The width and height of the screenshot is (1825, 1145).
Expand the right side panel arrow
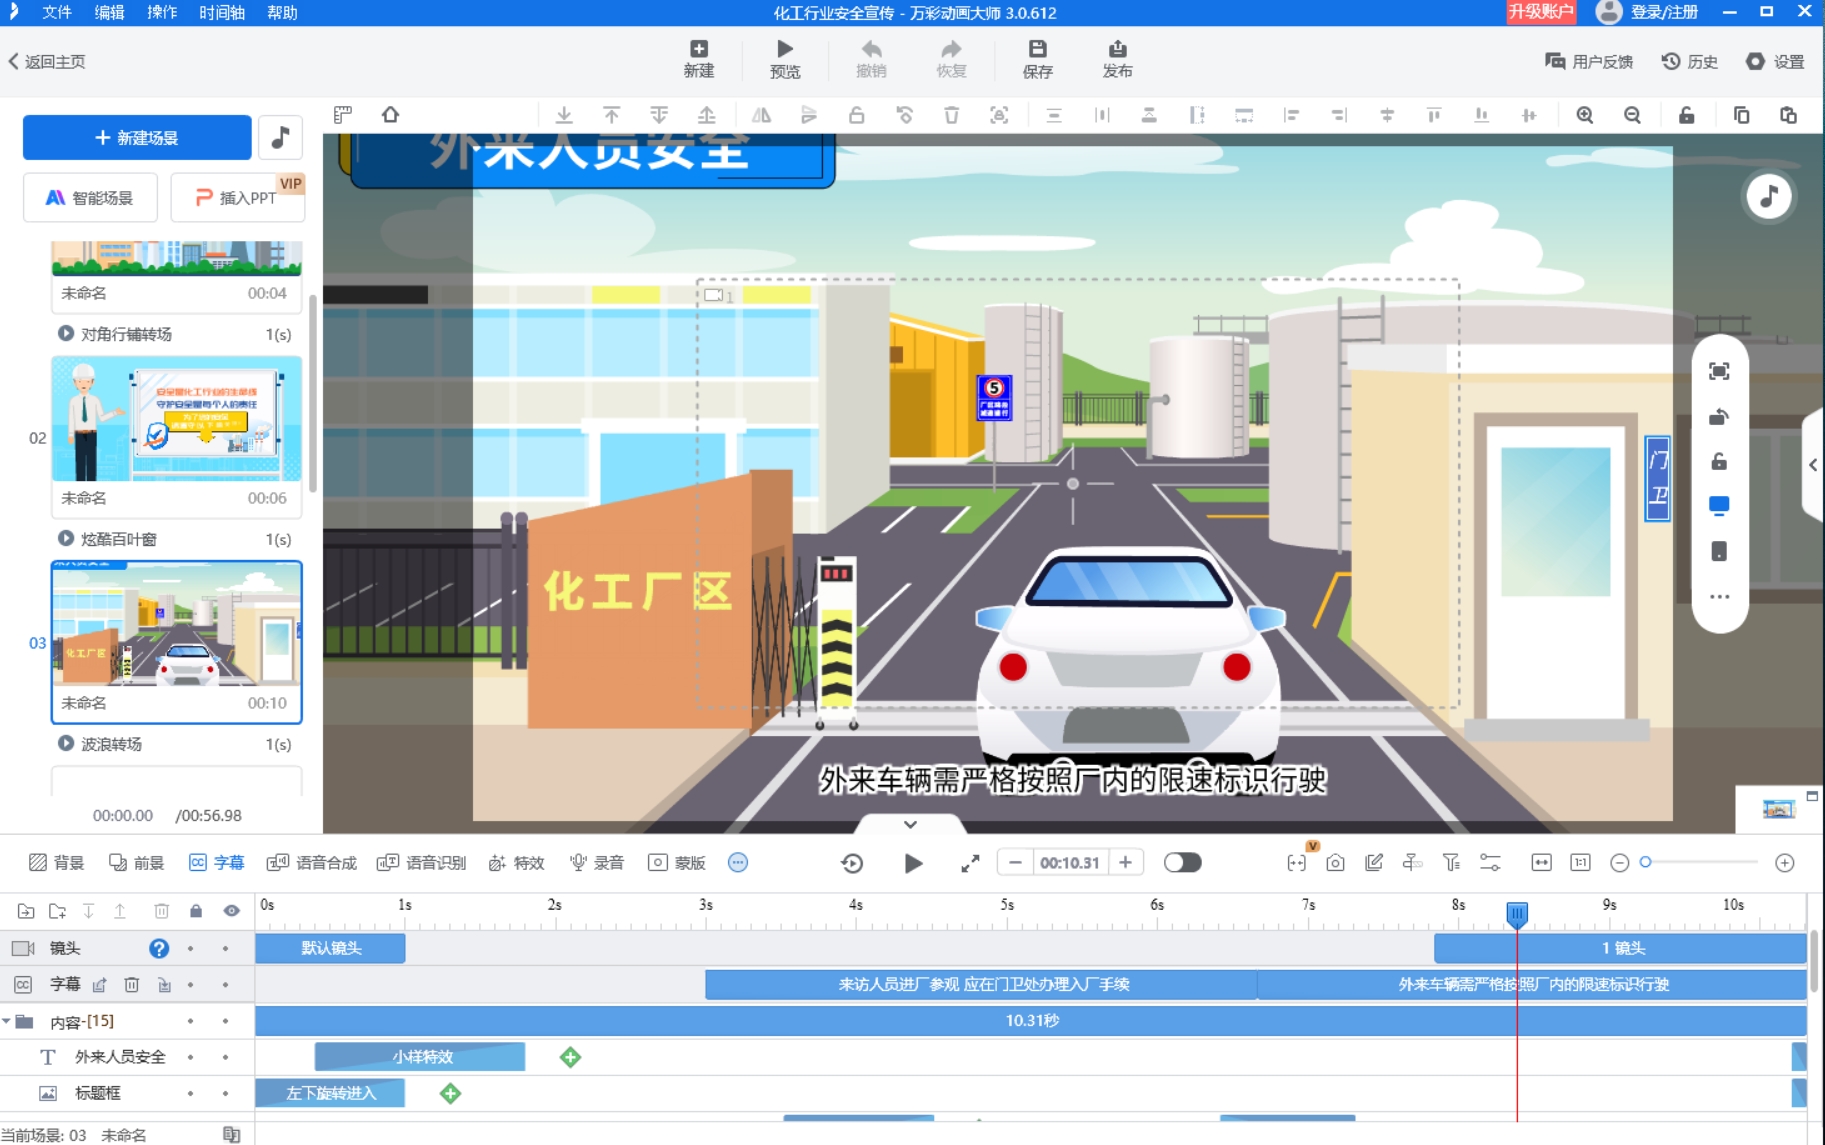point(1813,465)
